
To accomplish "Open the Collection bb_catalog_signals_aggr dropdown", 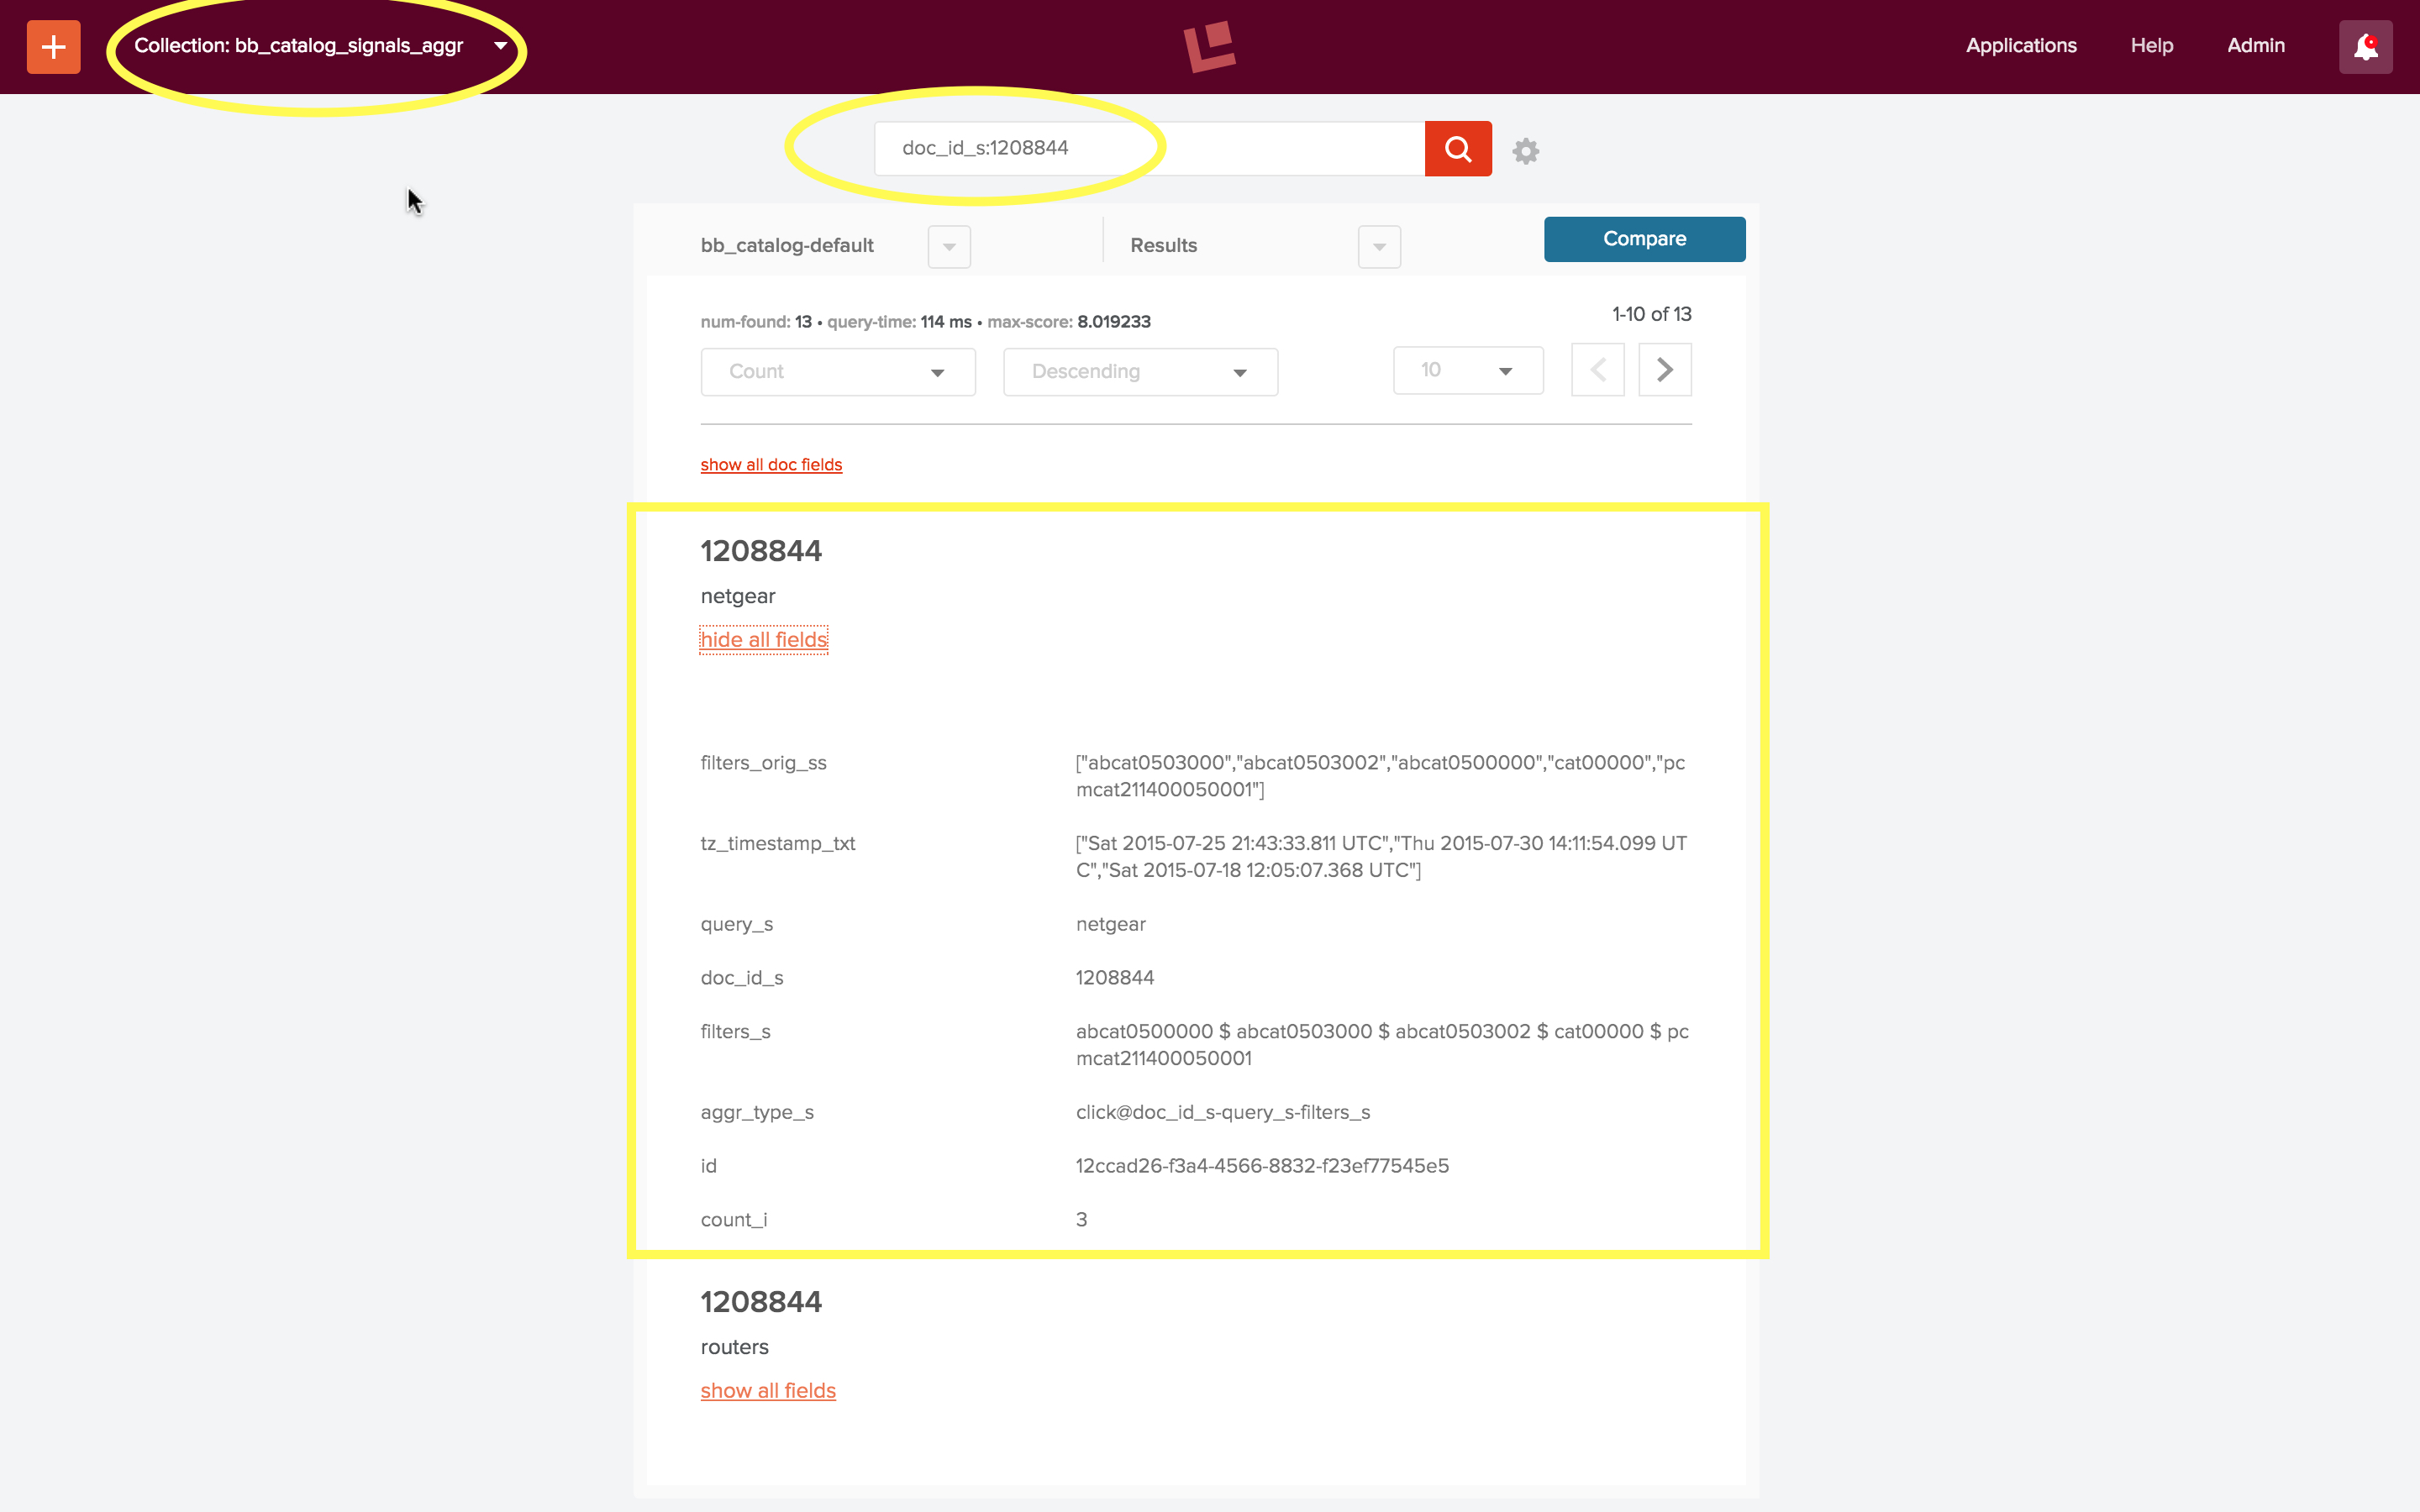I will click(320, 46).
